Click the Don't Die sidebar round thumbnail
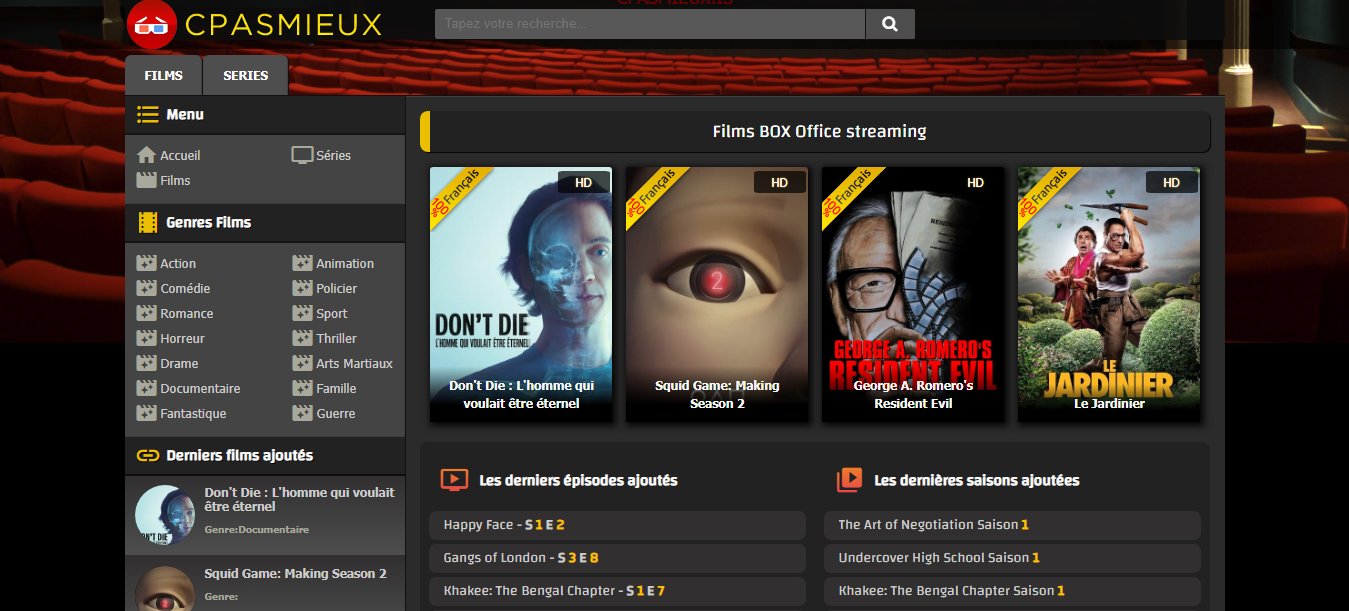This screenshot has width=1349, height=611. click(165, 515)
